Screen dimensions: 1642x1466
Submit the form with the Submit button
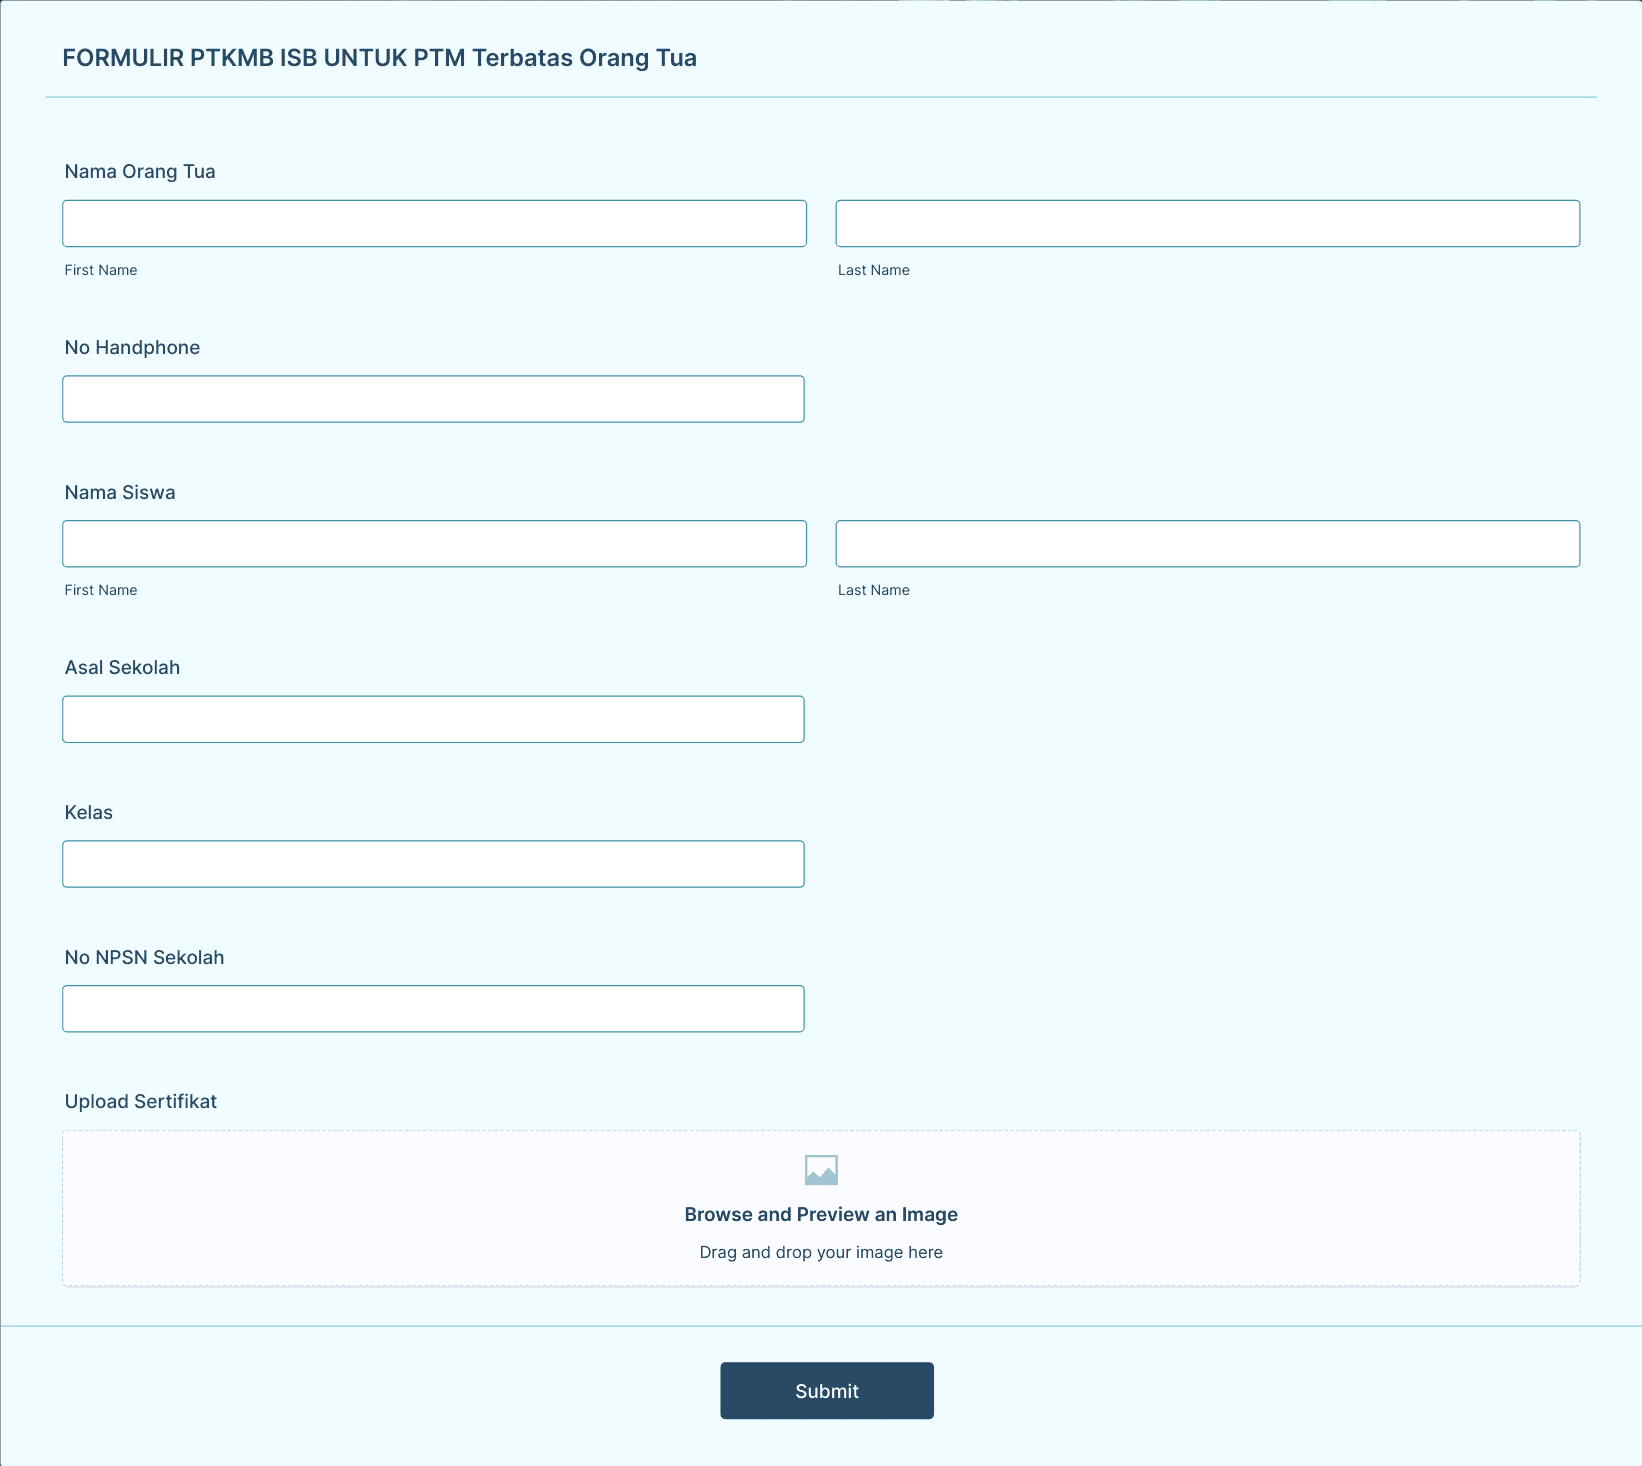coord(827,1391)
